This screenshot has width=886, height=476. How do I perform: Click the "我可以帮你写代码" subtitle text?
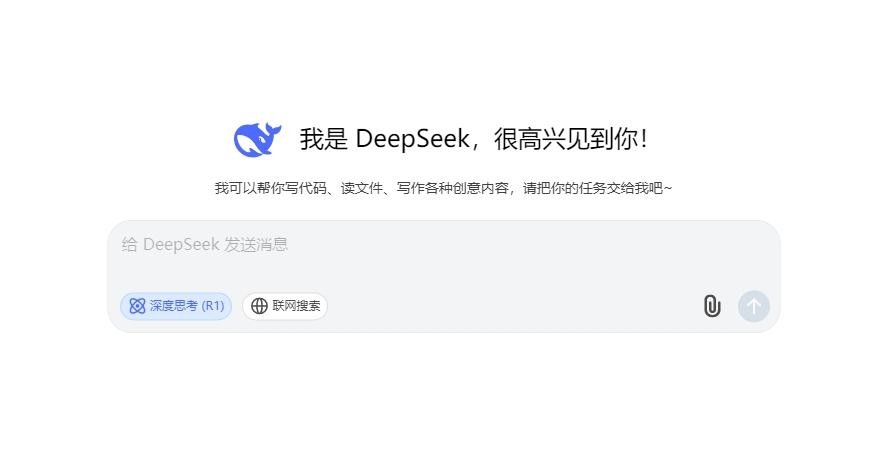[271, 188]
